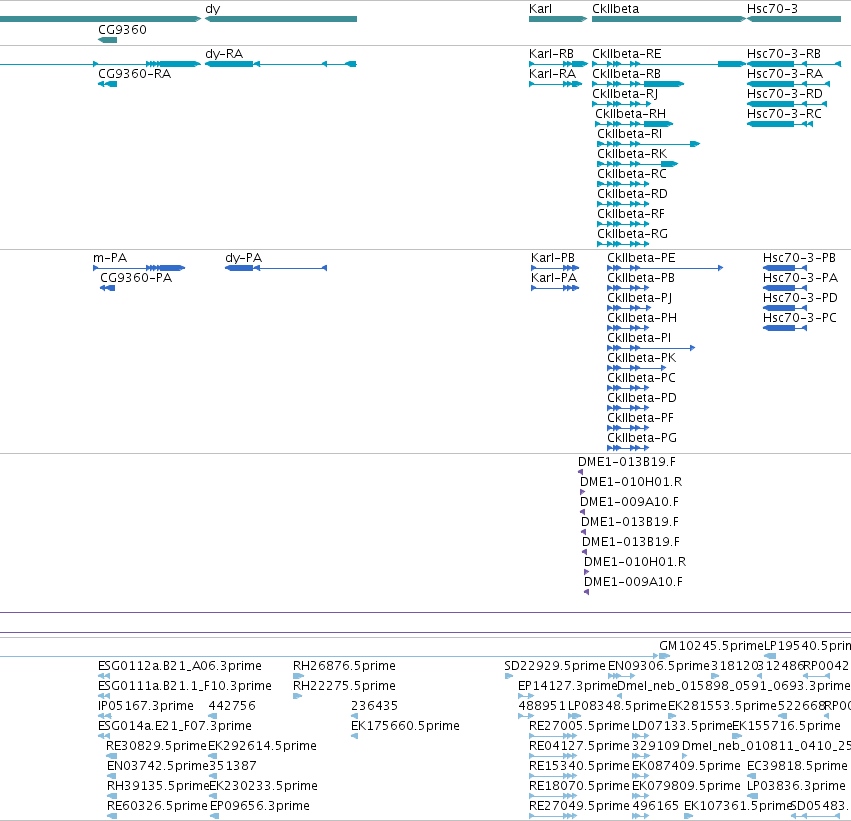This screenshot has height=821, width=851.
Task: Click transcript CkIIbeta-RB
Action: tap(626, 74)
